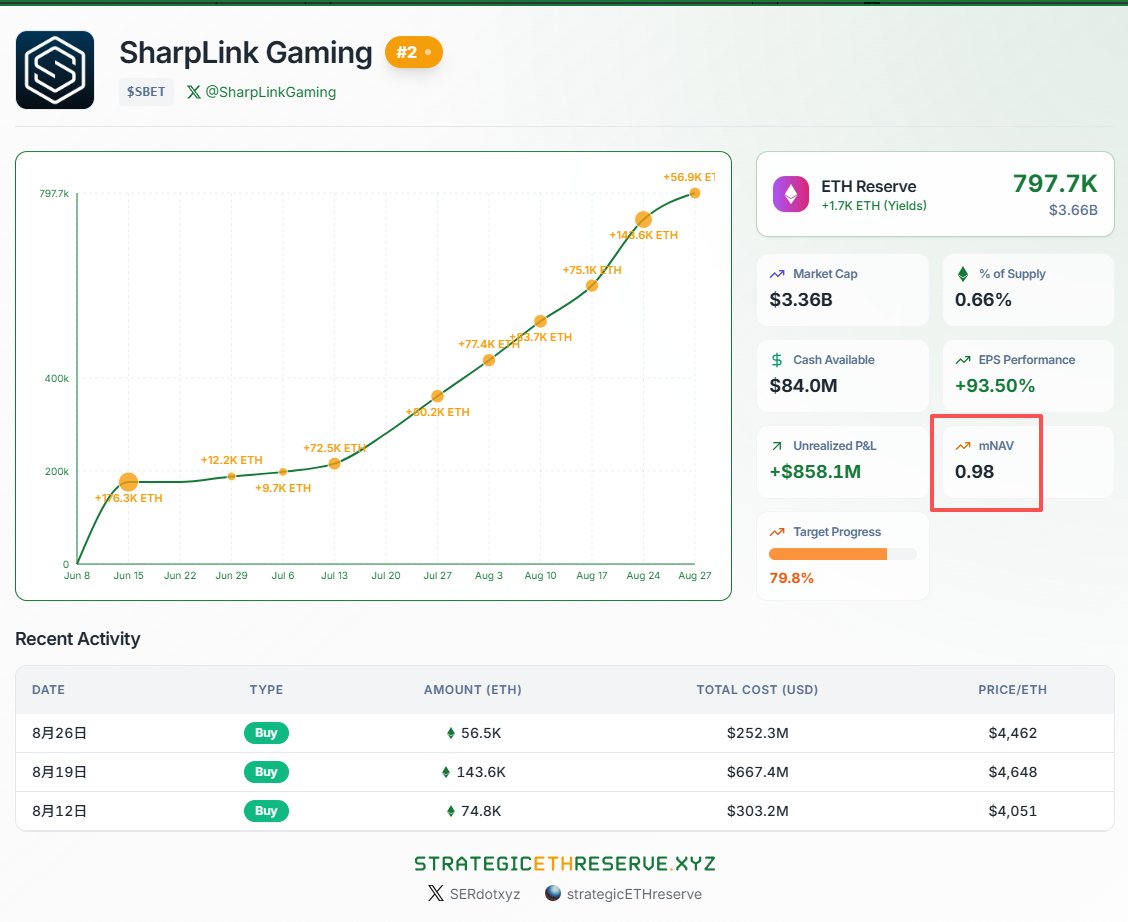Click the Recent Activity heading

coord(78,639)
